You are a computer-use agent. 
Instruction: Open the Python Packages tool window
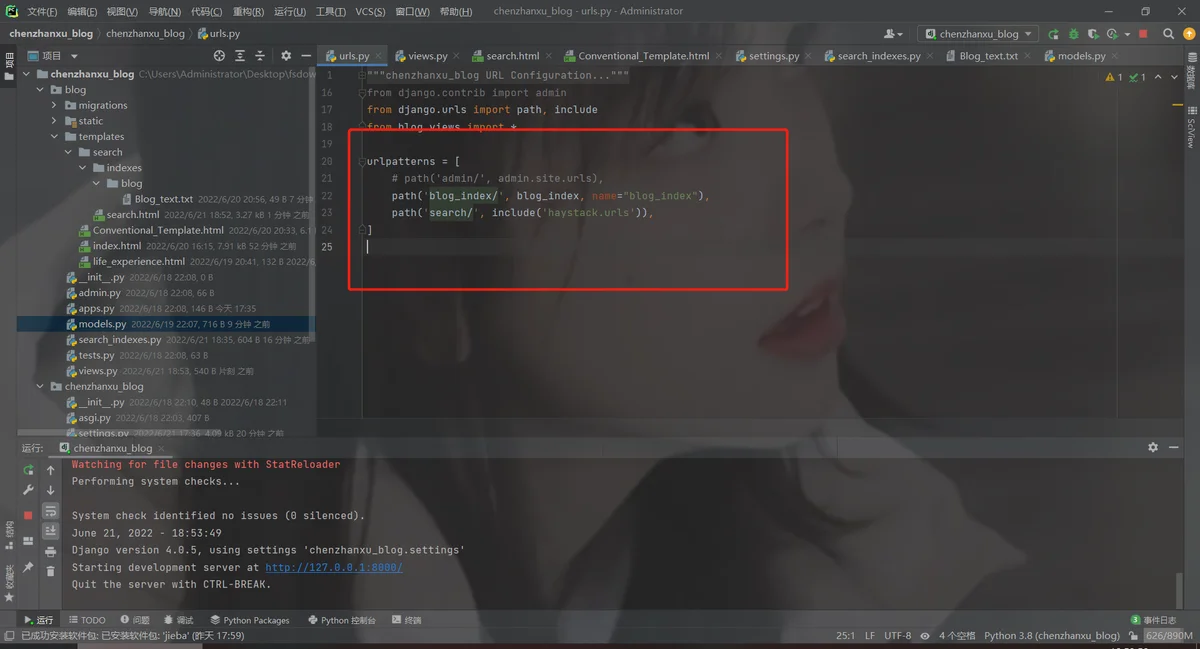(249, 620)
